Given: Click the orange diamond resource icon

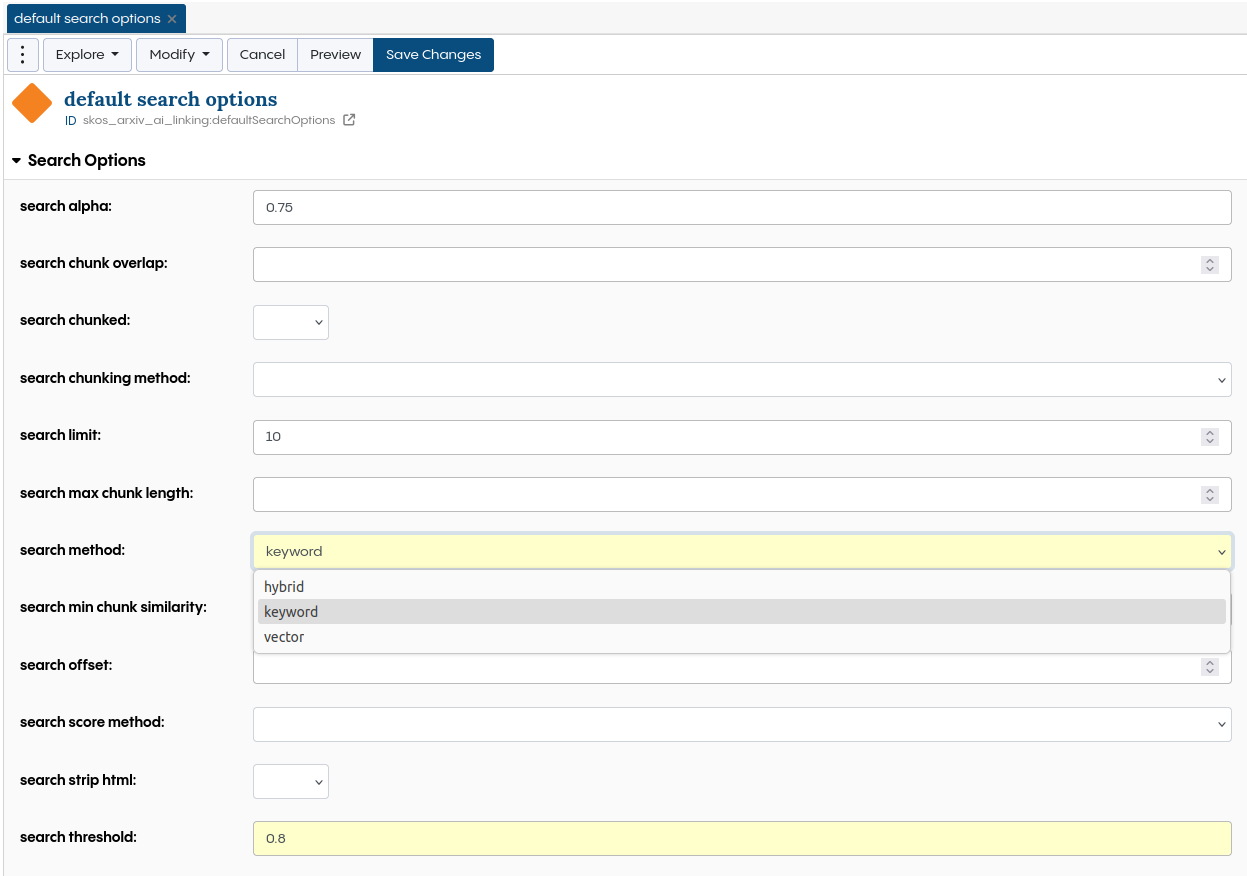Looking at the screenshot, I should (x=32, y=103).
